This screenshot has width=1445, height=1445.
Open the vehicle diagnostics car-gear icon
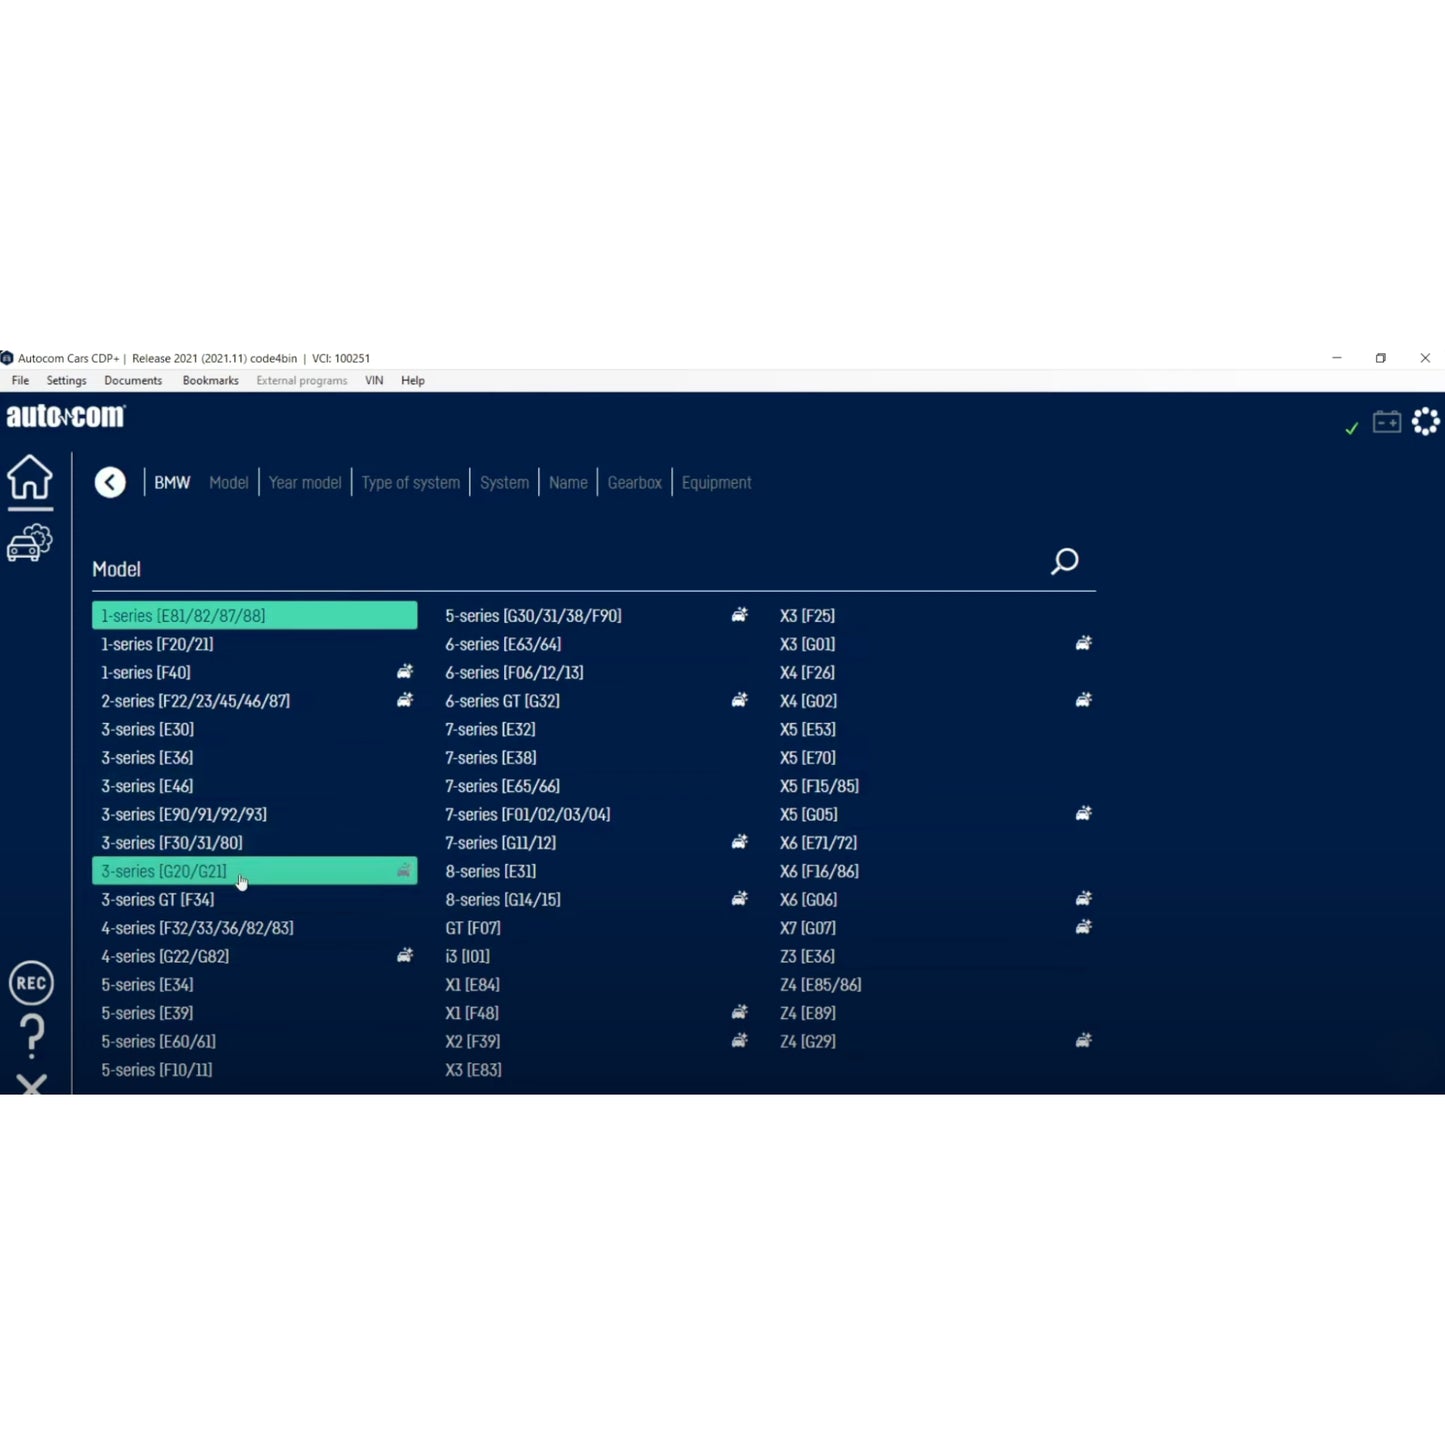[x=30, y=543]
